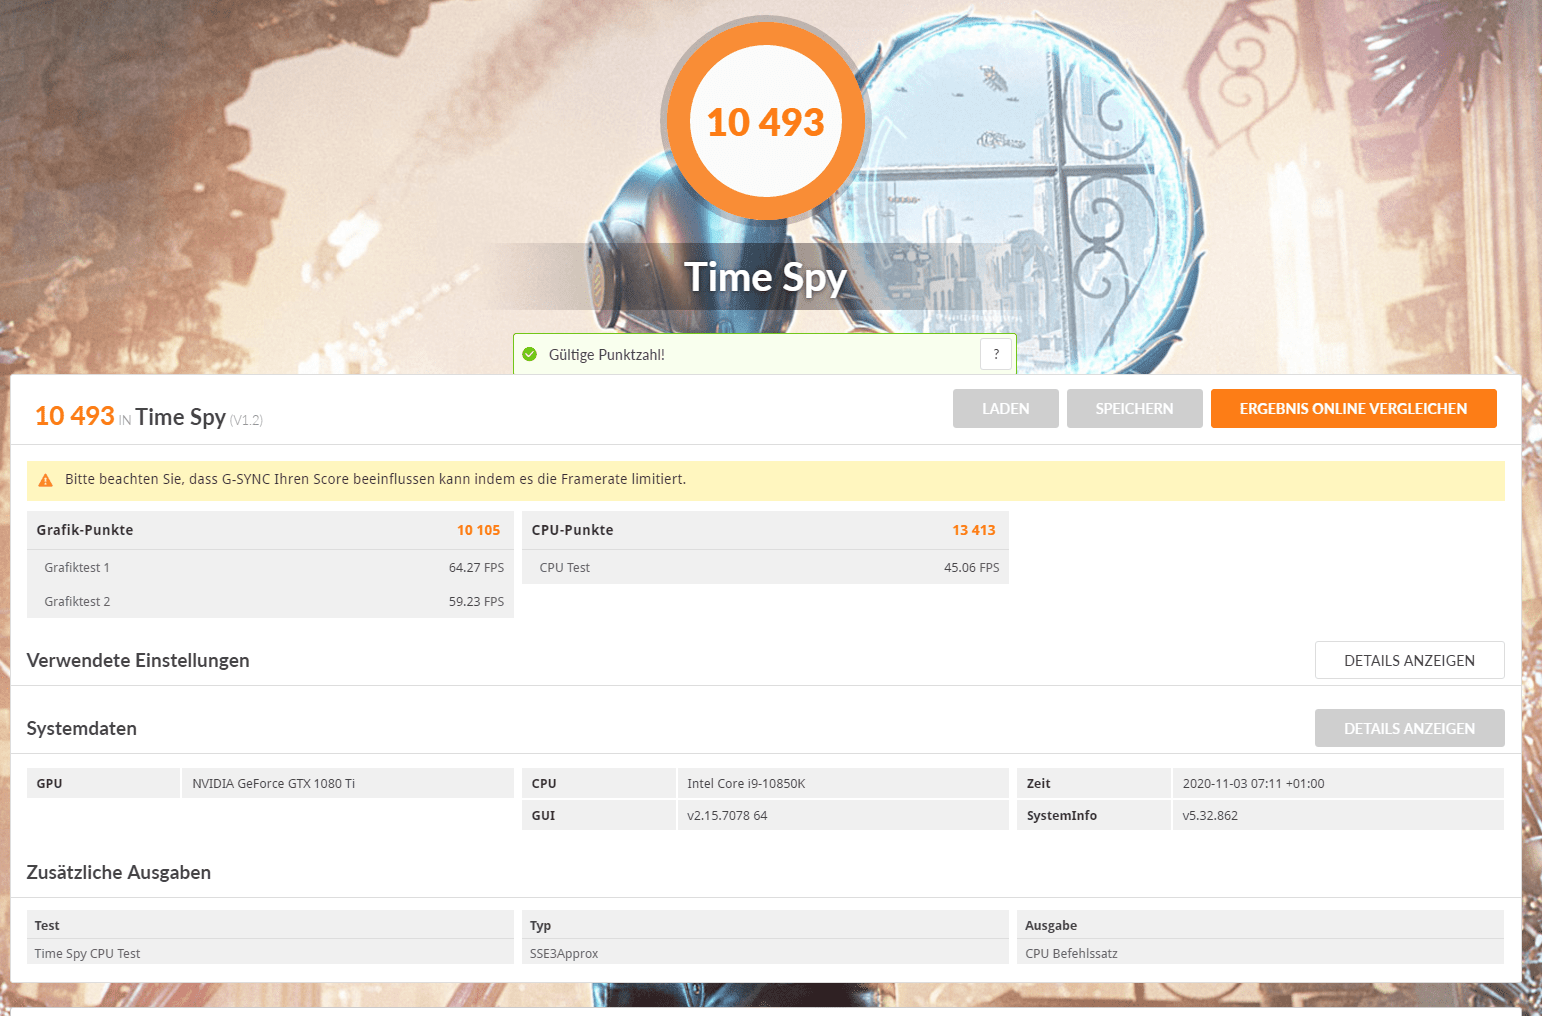The width and height of the screenshot is (1542, 1016).
Task: Click the Zusätzliche Ausgaben heading
Action: (119, 872)
